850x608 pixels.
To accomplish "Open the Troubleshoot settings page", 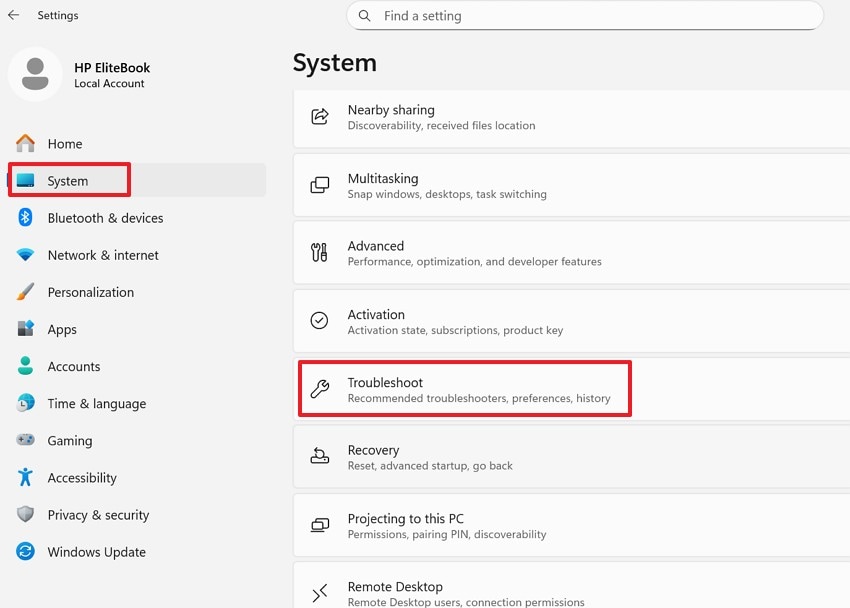I will click(450, 389).
